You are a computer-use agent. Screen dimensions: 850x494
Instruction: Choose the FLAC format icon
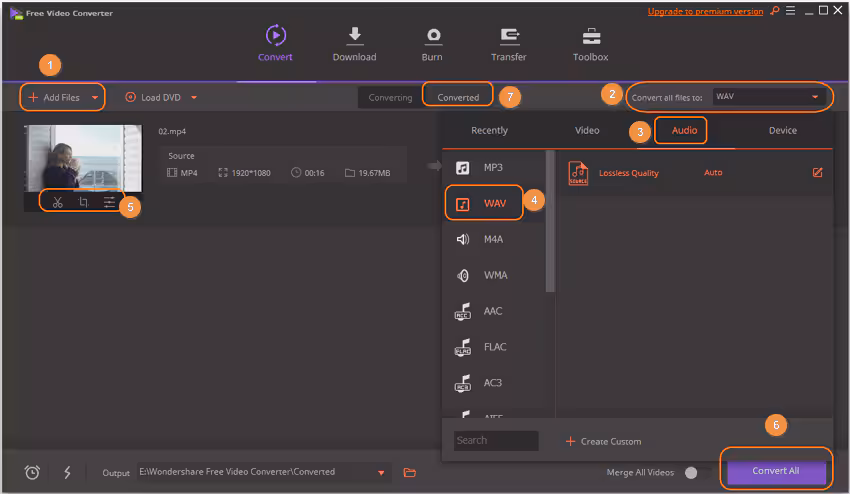tap(462, 347)
